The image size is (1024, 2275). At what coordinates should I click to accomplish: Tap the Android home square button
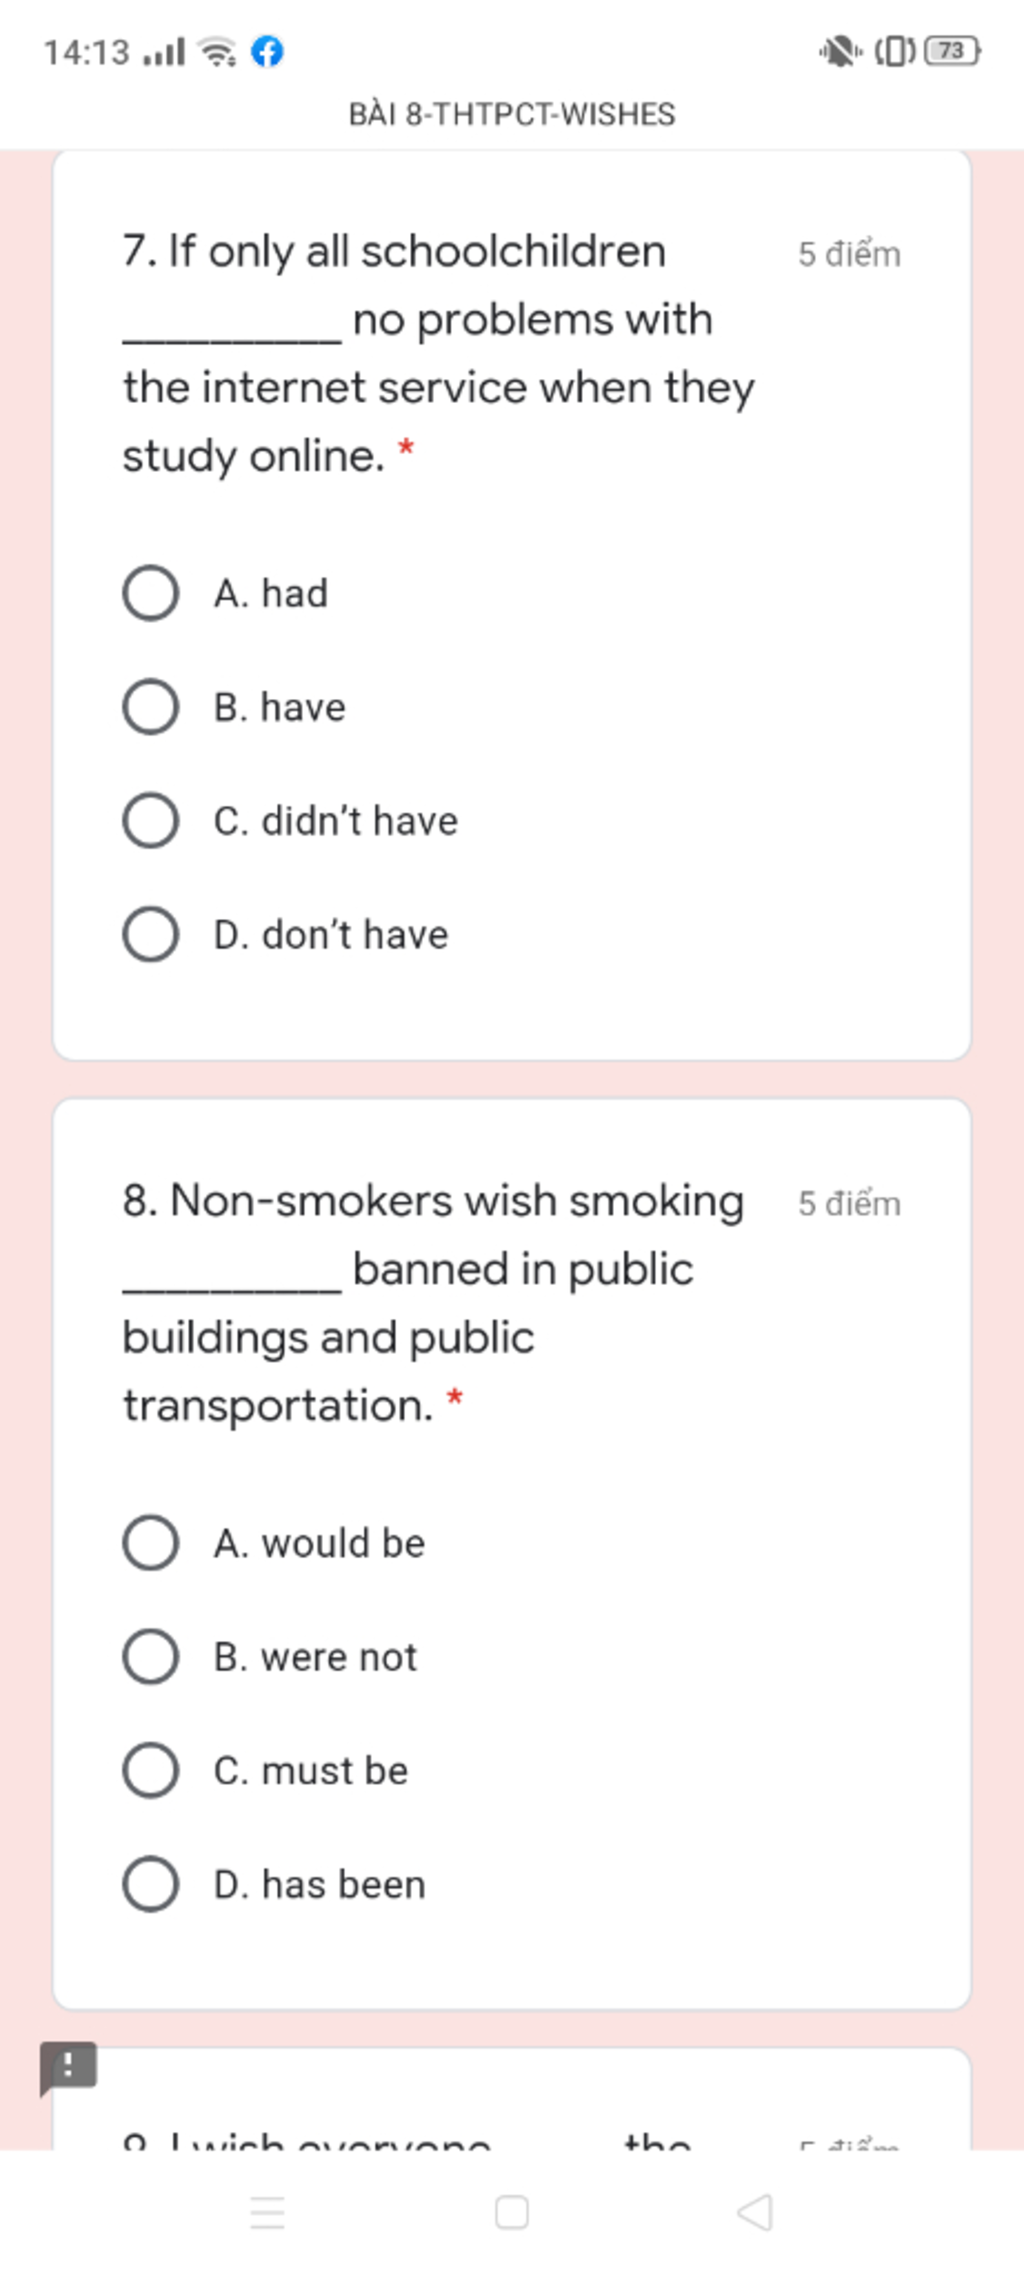pyautogui.click(x=512, y=2212)
